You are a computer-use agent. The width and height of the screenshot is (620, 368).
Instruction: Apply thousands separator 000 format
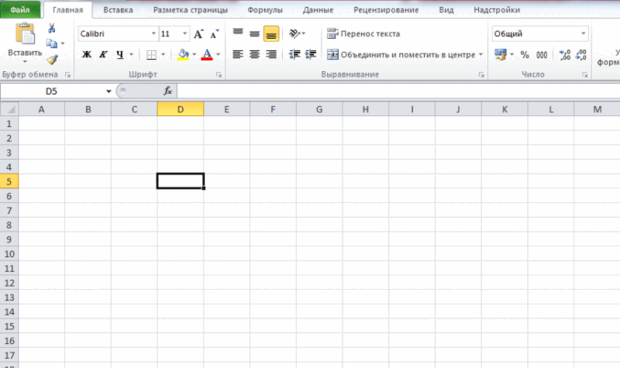point(542,55)
